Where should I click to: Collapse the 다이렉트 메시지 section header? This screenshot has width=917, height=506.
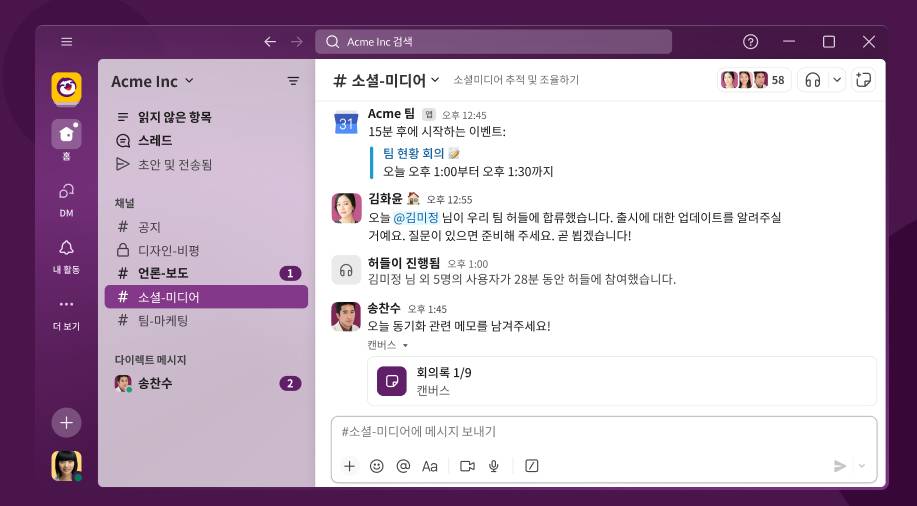pyautogui.click(x=150, y=360)
